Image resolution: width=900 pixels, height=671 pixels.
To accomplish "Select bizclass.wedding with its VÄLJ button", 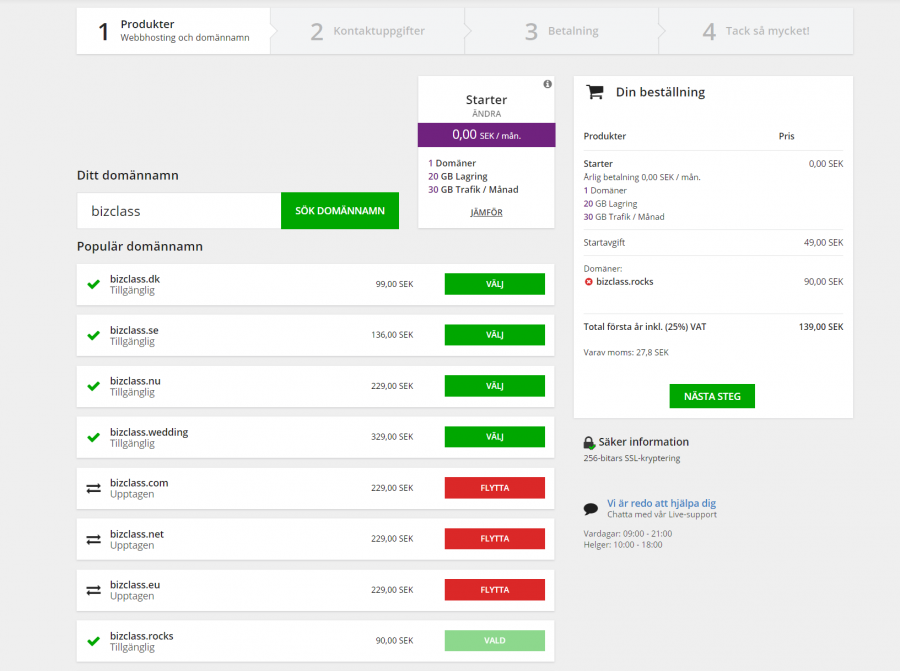I will tap(494, 437).
